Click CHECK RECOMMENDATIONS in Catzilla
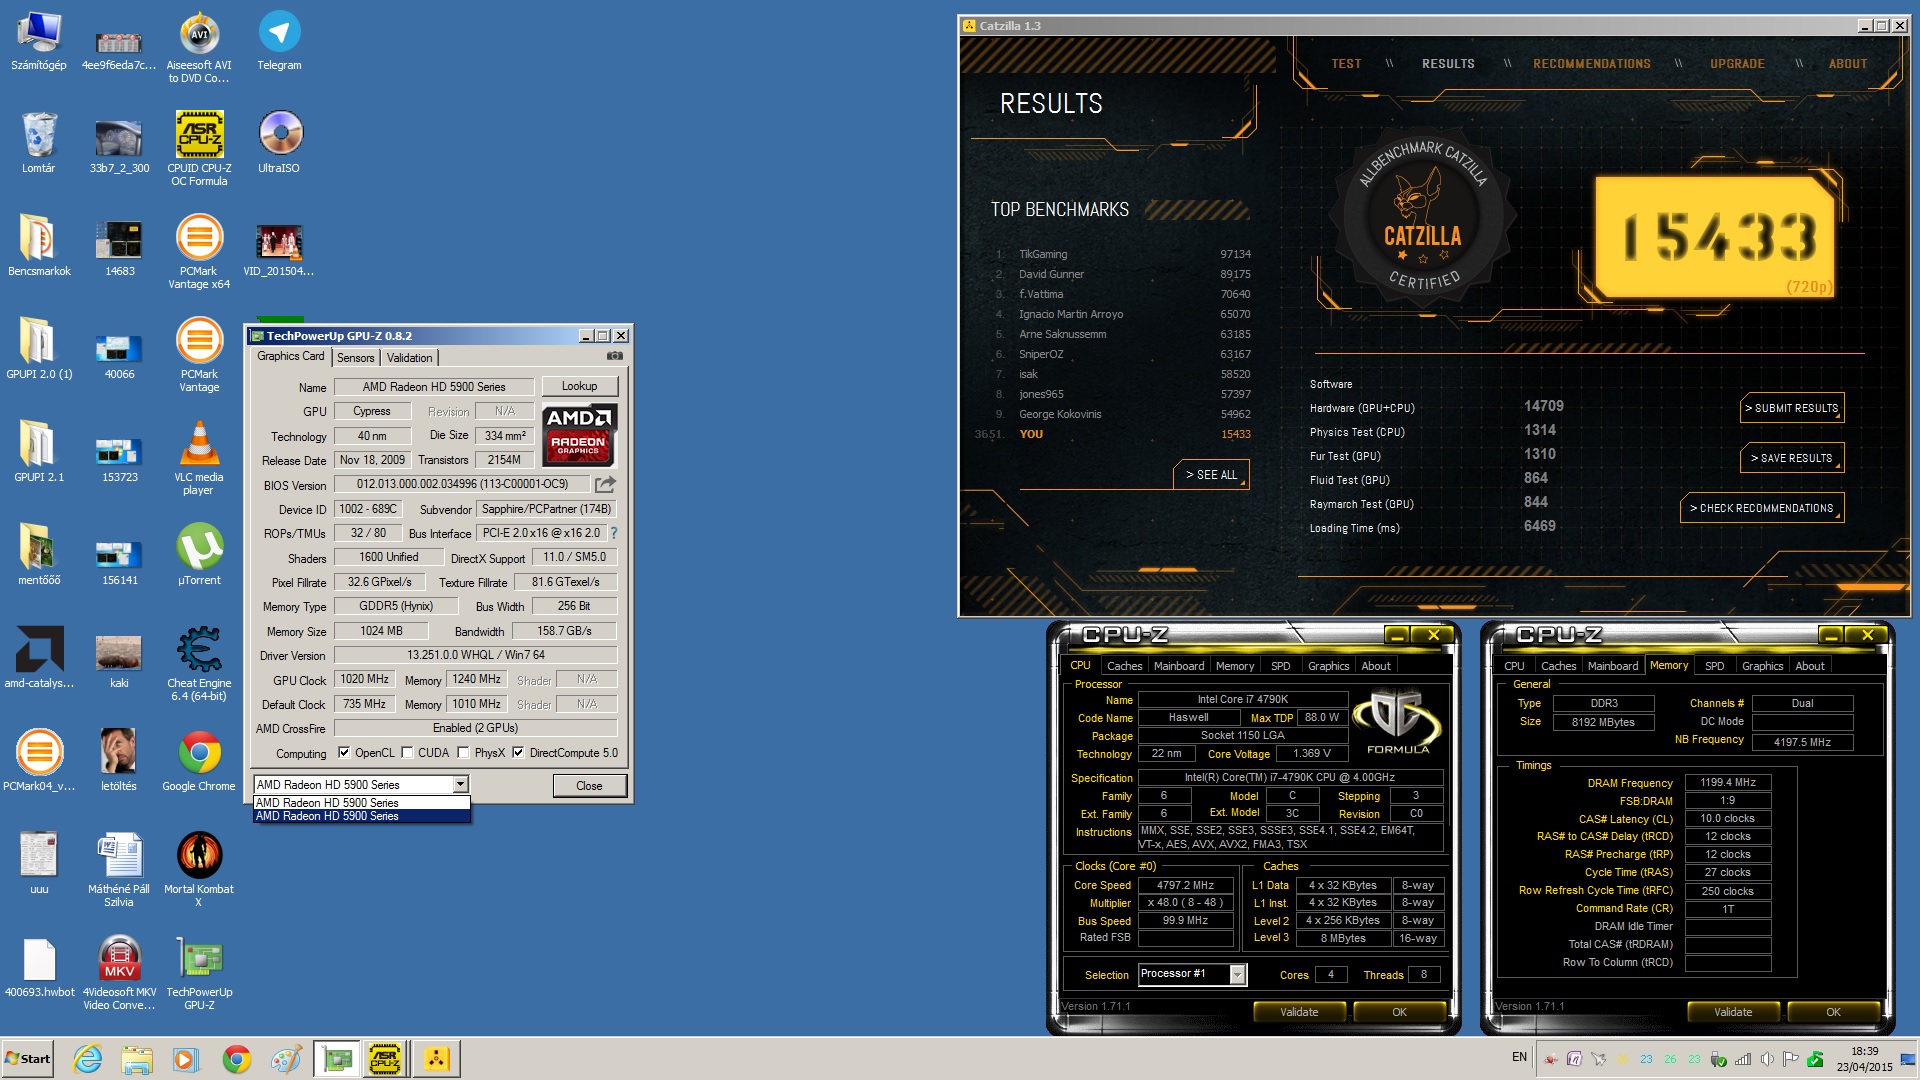 pos(1762,508)
